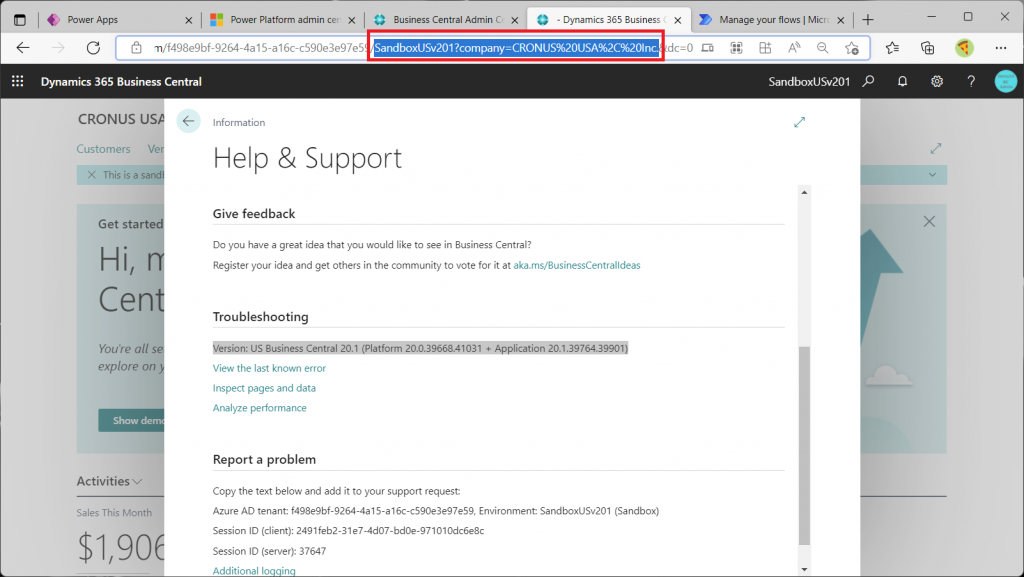Click the Dynamics 365 Business Central title
This screenshot has height=577, width=1024.
point(121,82)
